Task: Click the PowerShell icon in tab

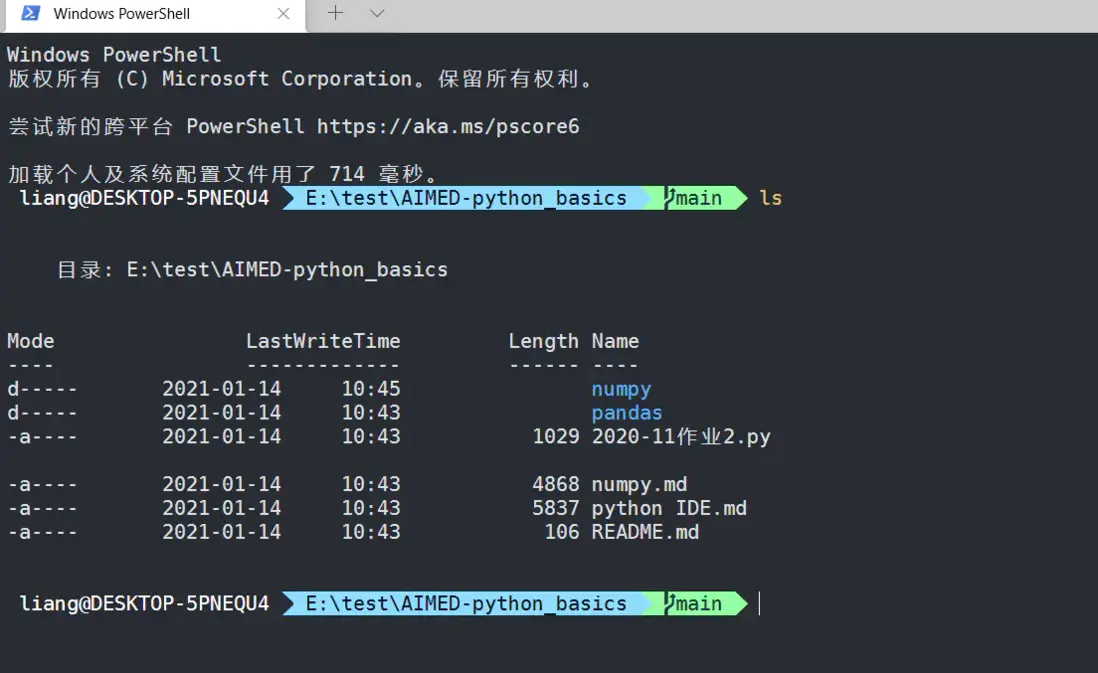Action: point(29,13)
